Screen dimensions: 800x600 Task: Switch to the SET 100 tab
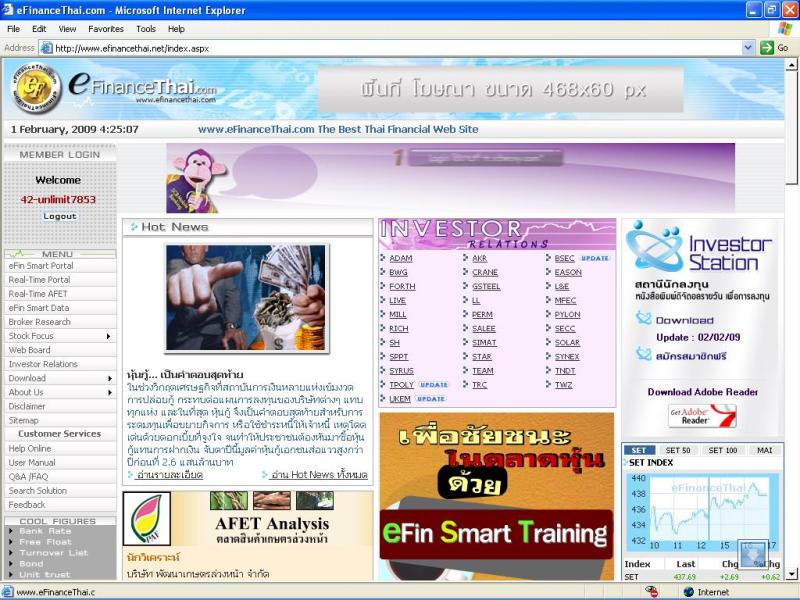[x=722, y=450]
